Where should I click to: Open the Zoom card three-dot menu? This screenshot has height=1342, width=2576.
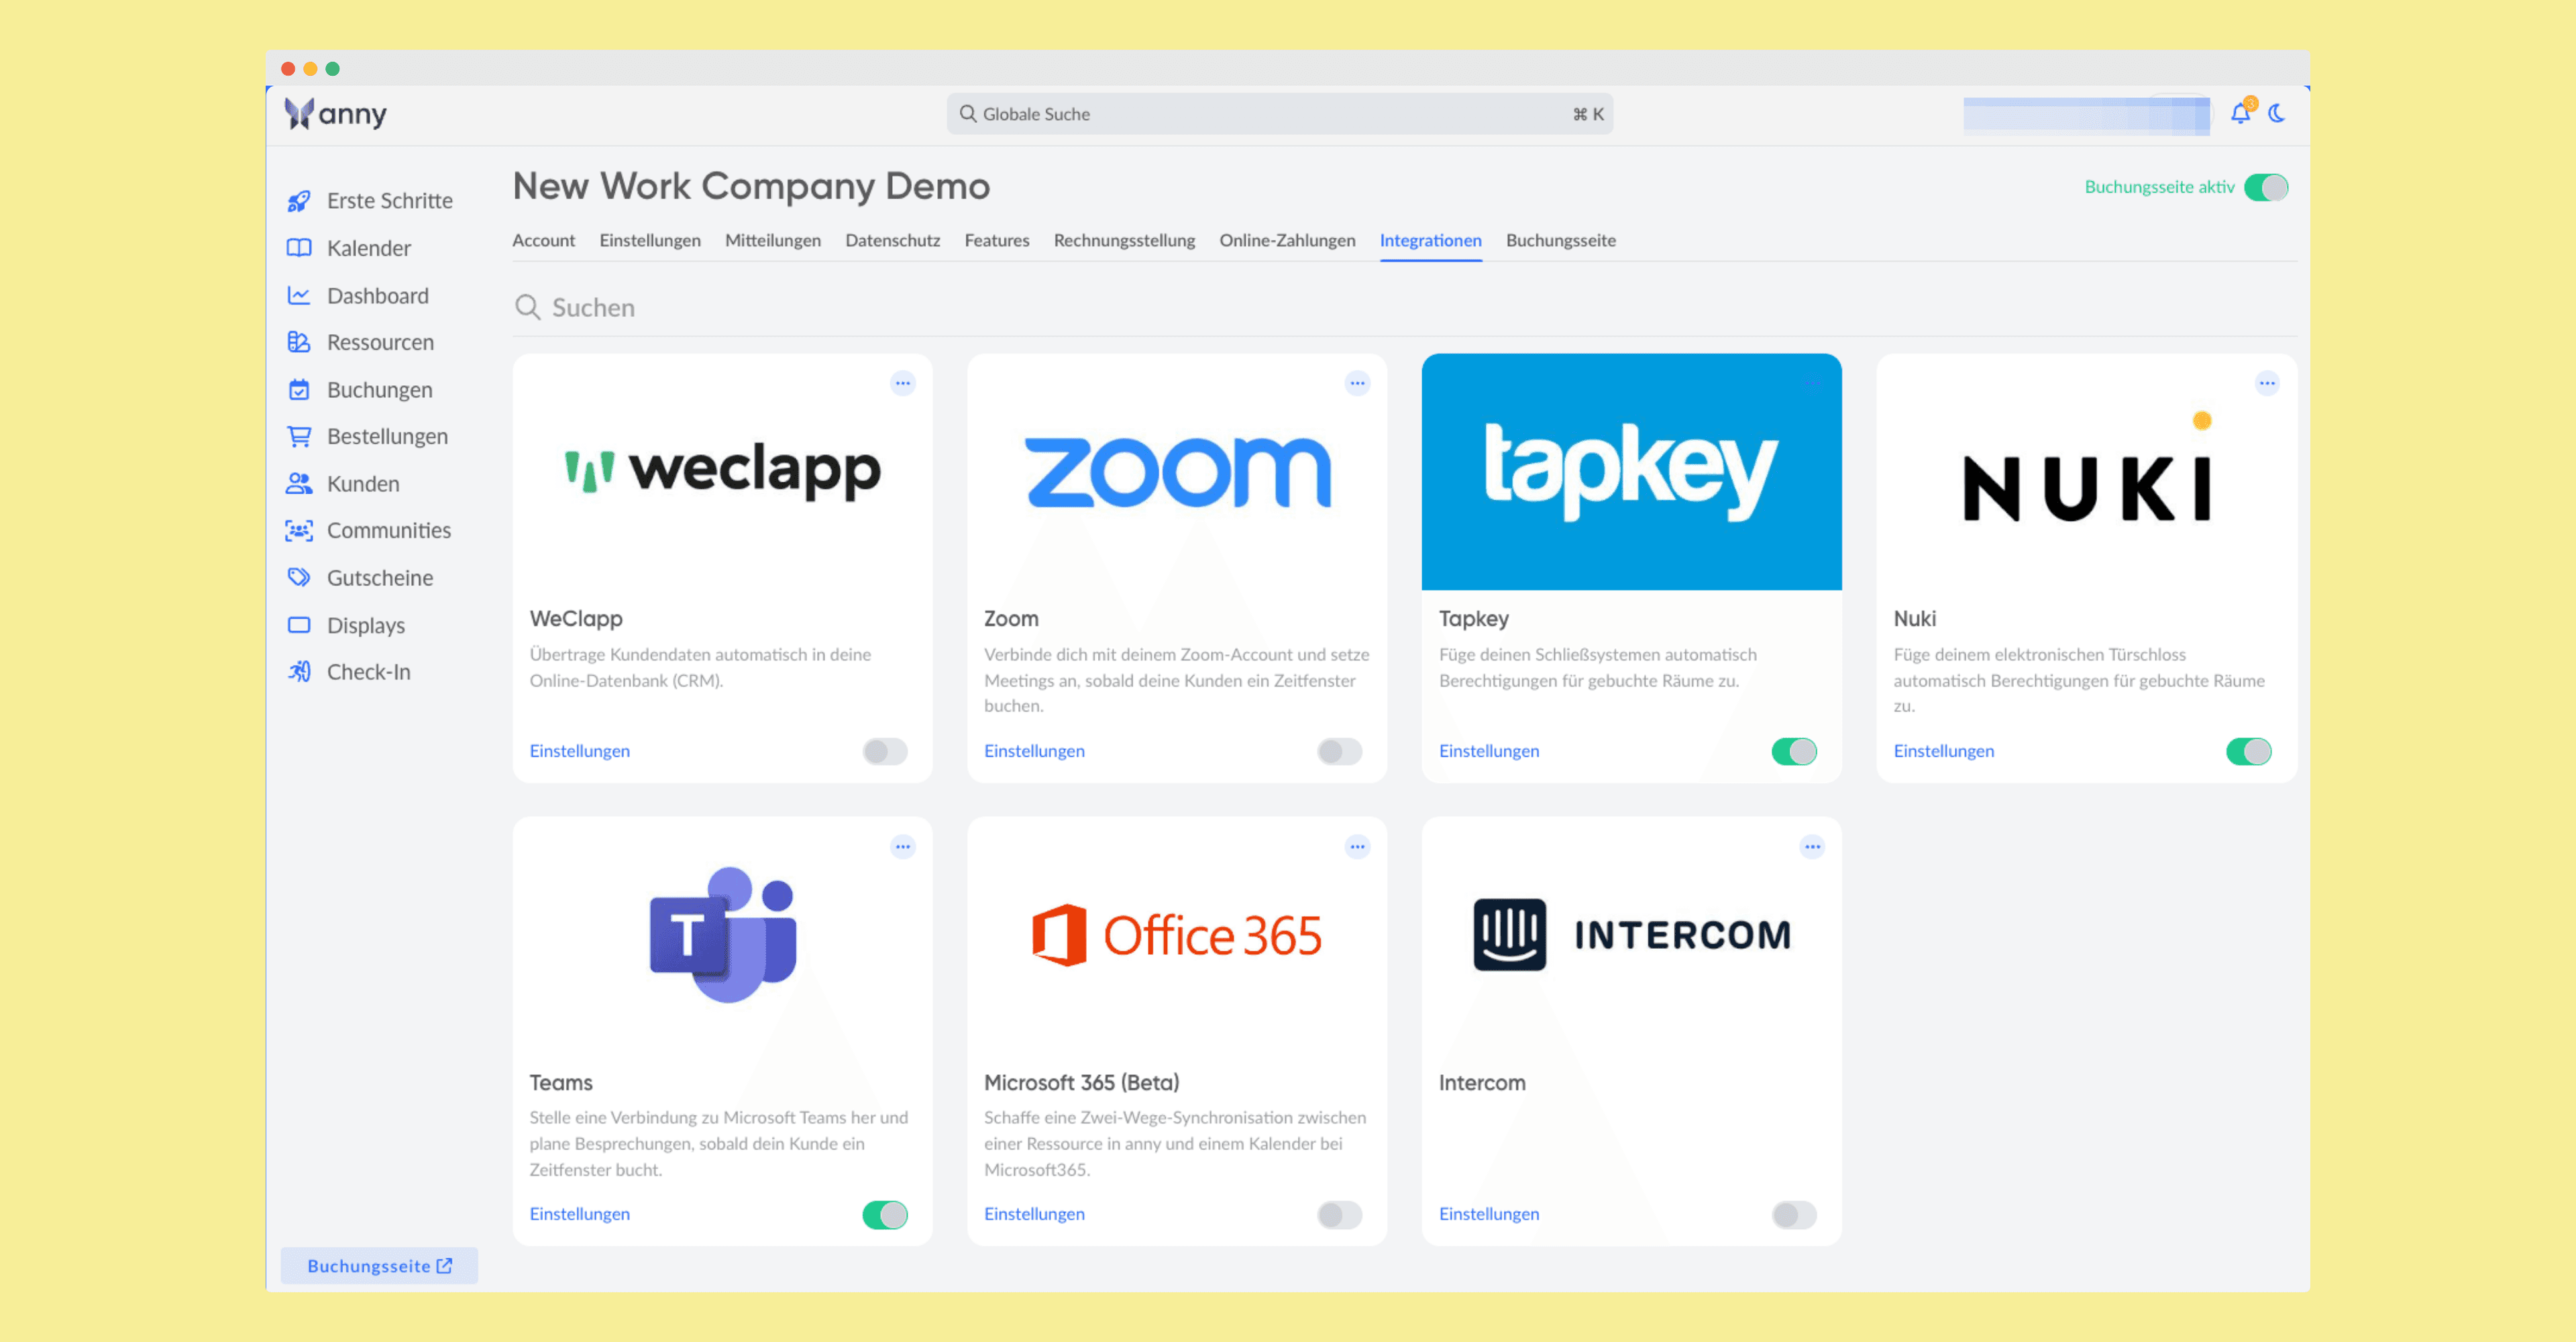pos(1357,383)
